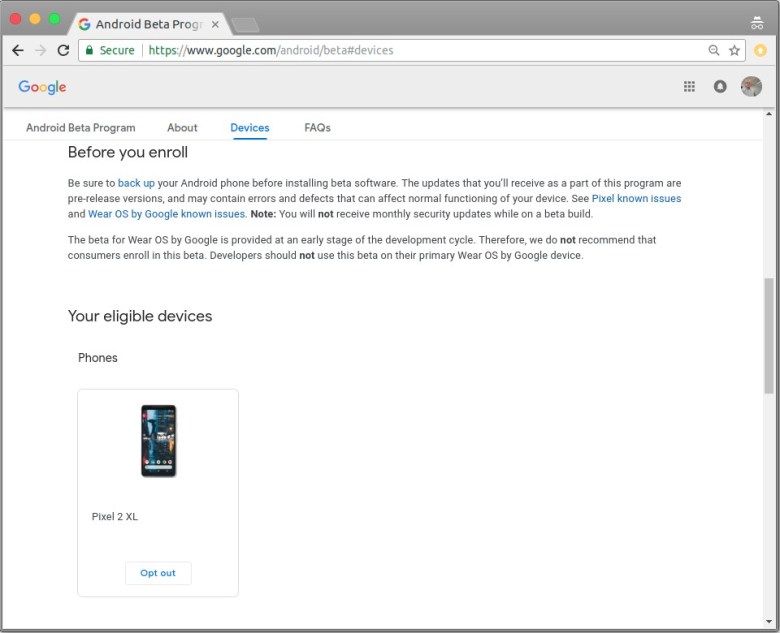Click the Secure padlock icon

[x=90, y=50]
